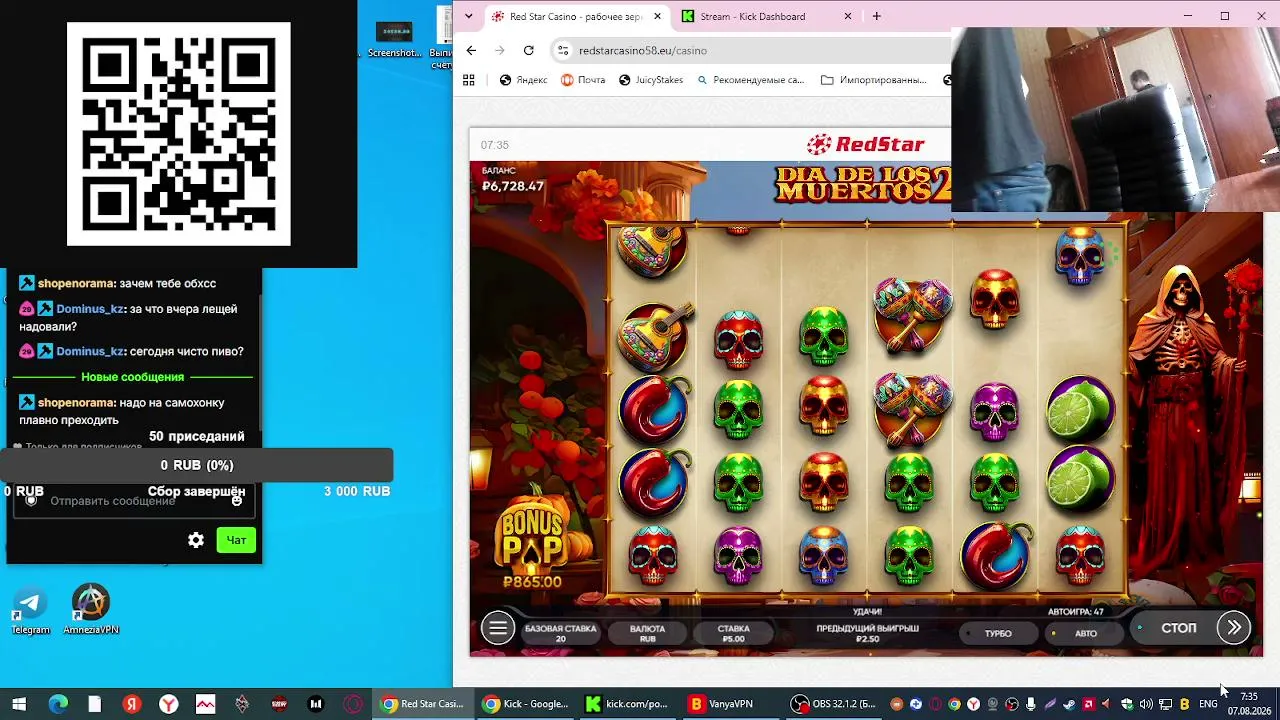The image size is (1280, 720).
Task: Click the volume speaker tray icon
Action: coord(1146,704)
